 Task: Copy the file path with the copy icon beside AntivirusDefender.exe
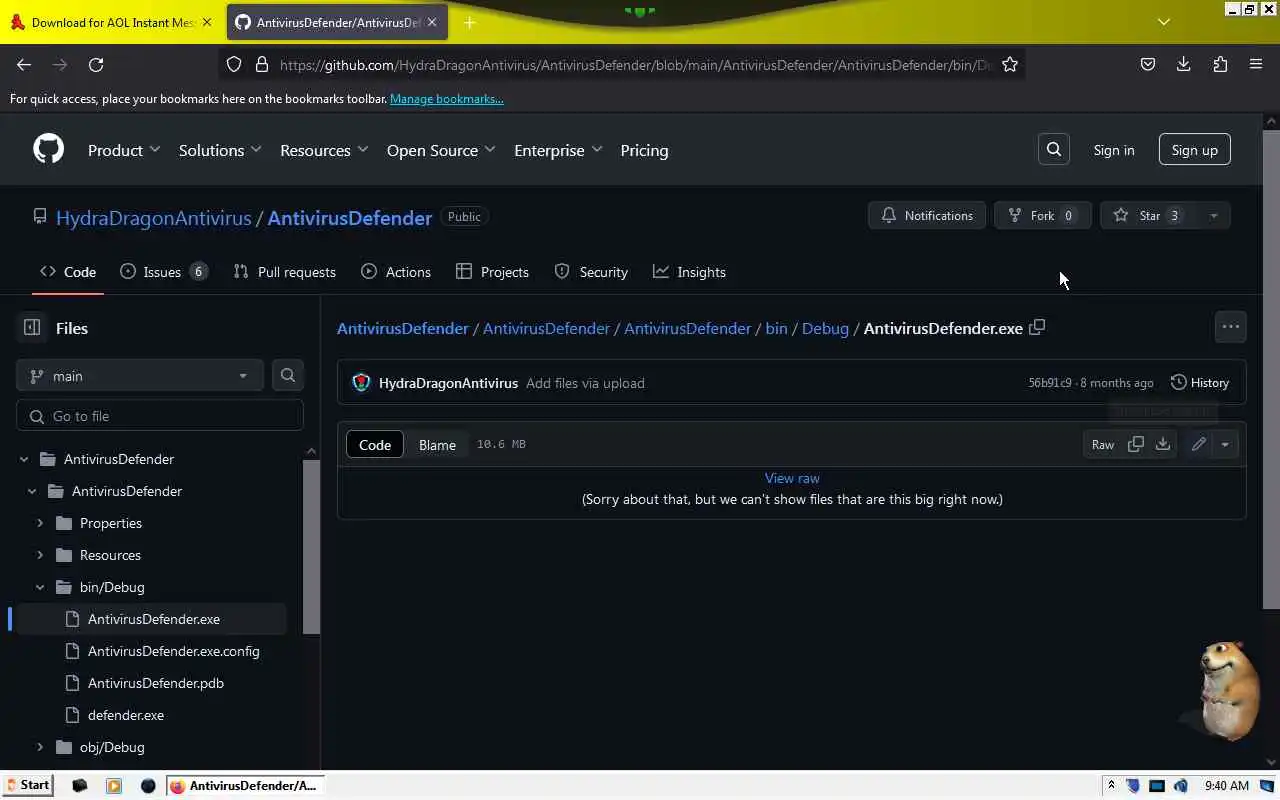point(1037,327)
